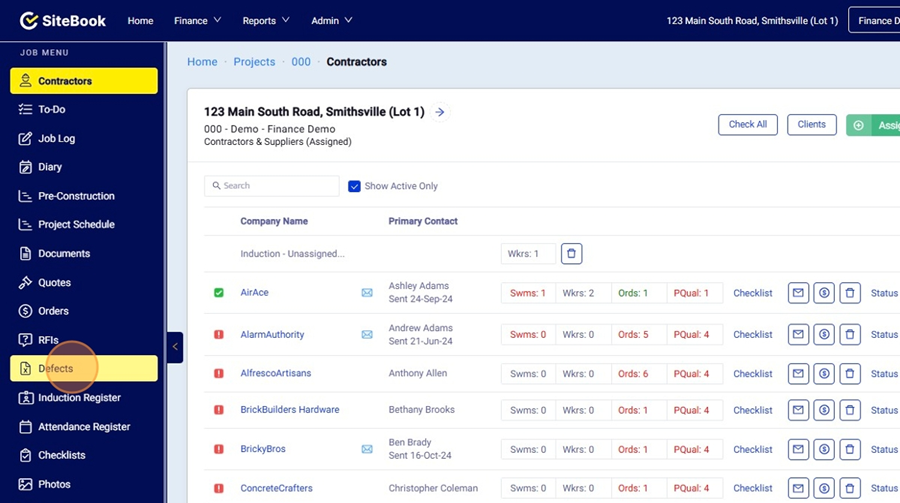Click the email icon in the AirAce row actions
Viewport: 900px width, 503px height.
coord(798,293)
